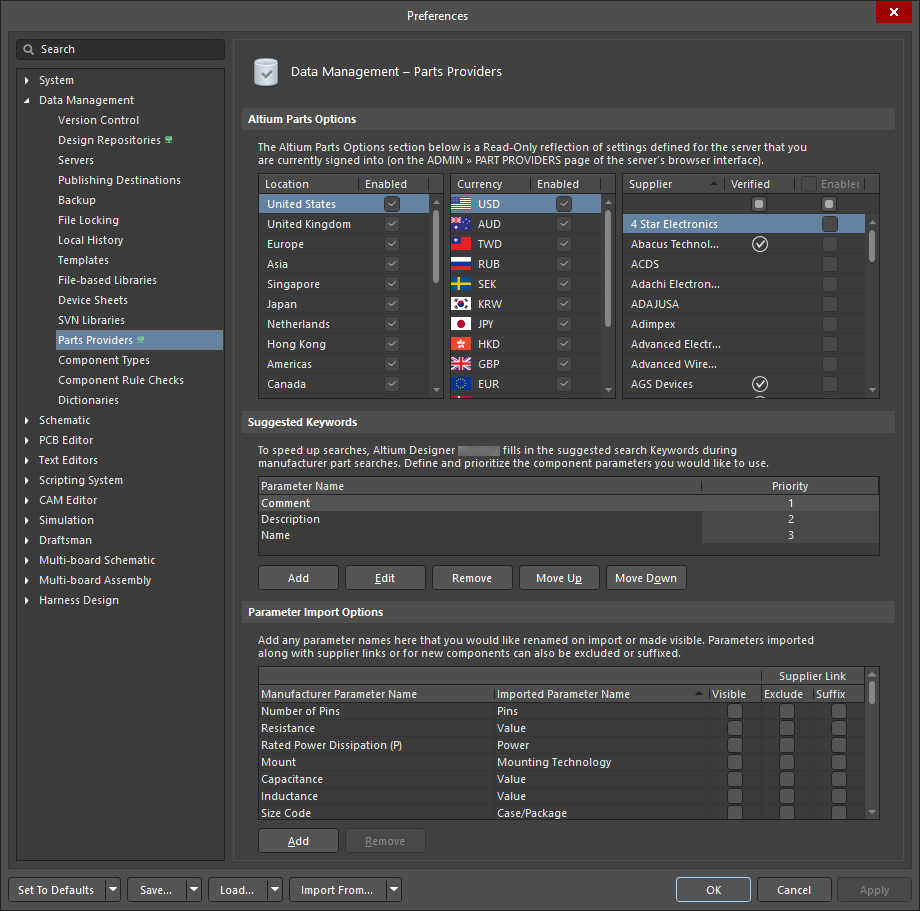The width and height of the screenshot is (920, 911).
Task: Click verified checkmark icon for AGS Devices
Action: tap(760, 384)
